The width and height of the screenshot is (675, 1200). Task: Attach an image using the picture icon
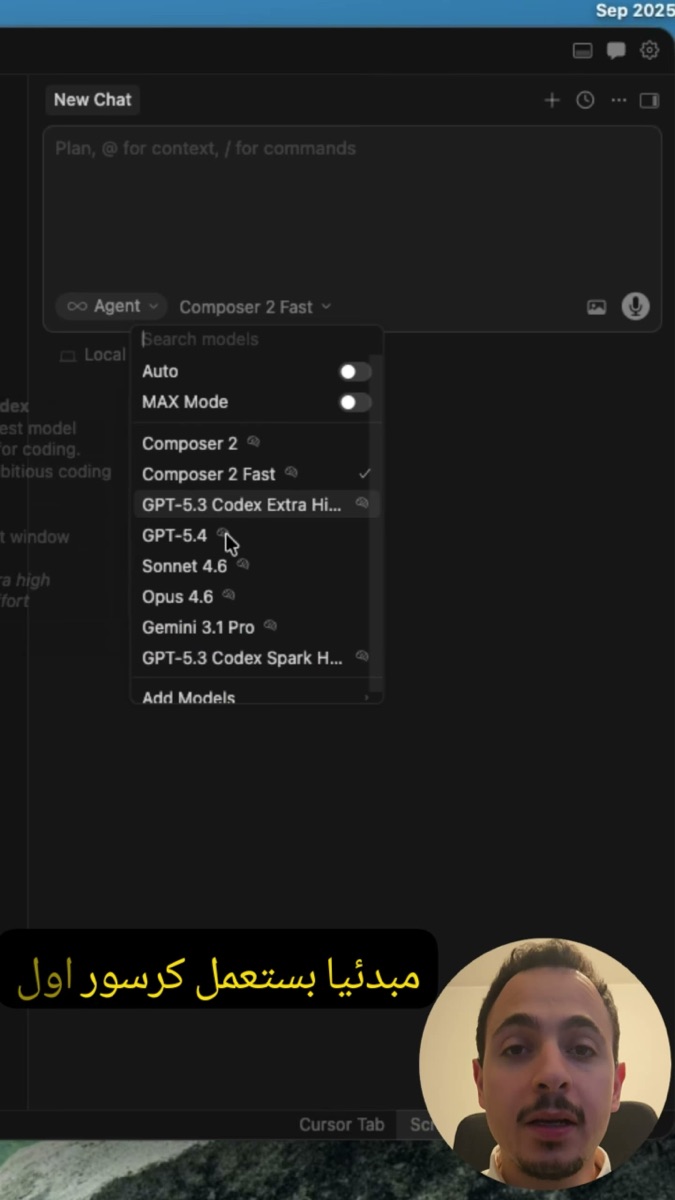[x=597, y=307]
